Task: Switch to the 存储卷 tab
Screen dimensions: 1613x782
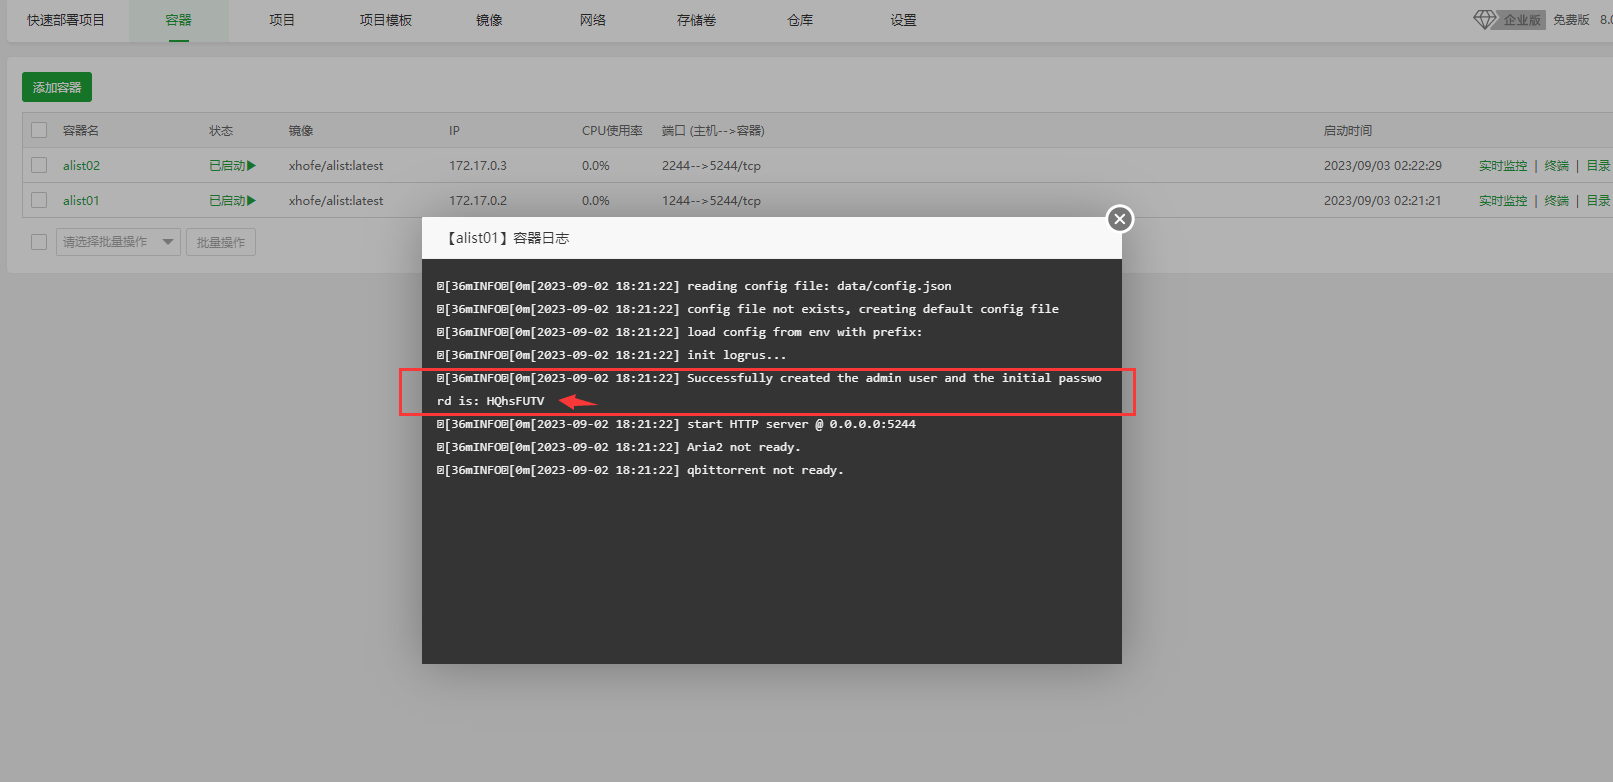Action: (x=696, y=20)
